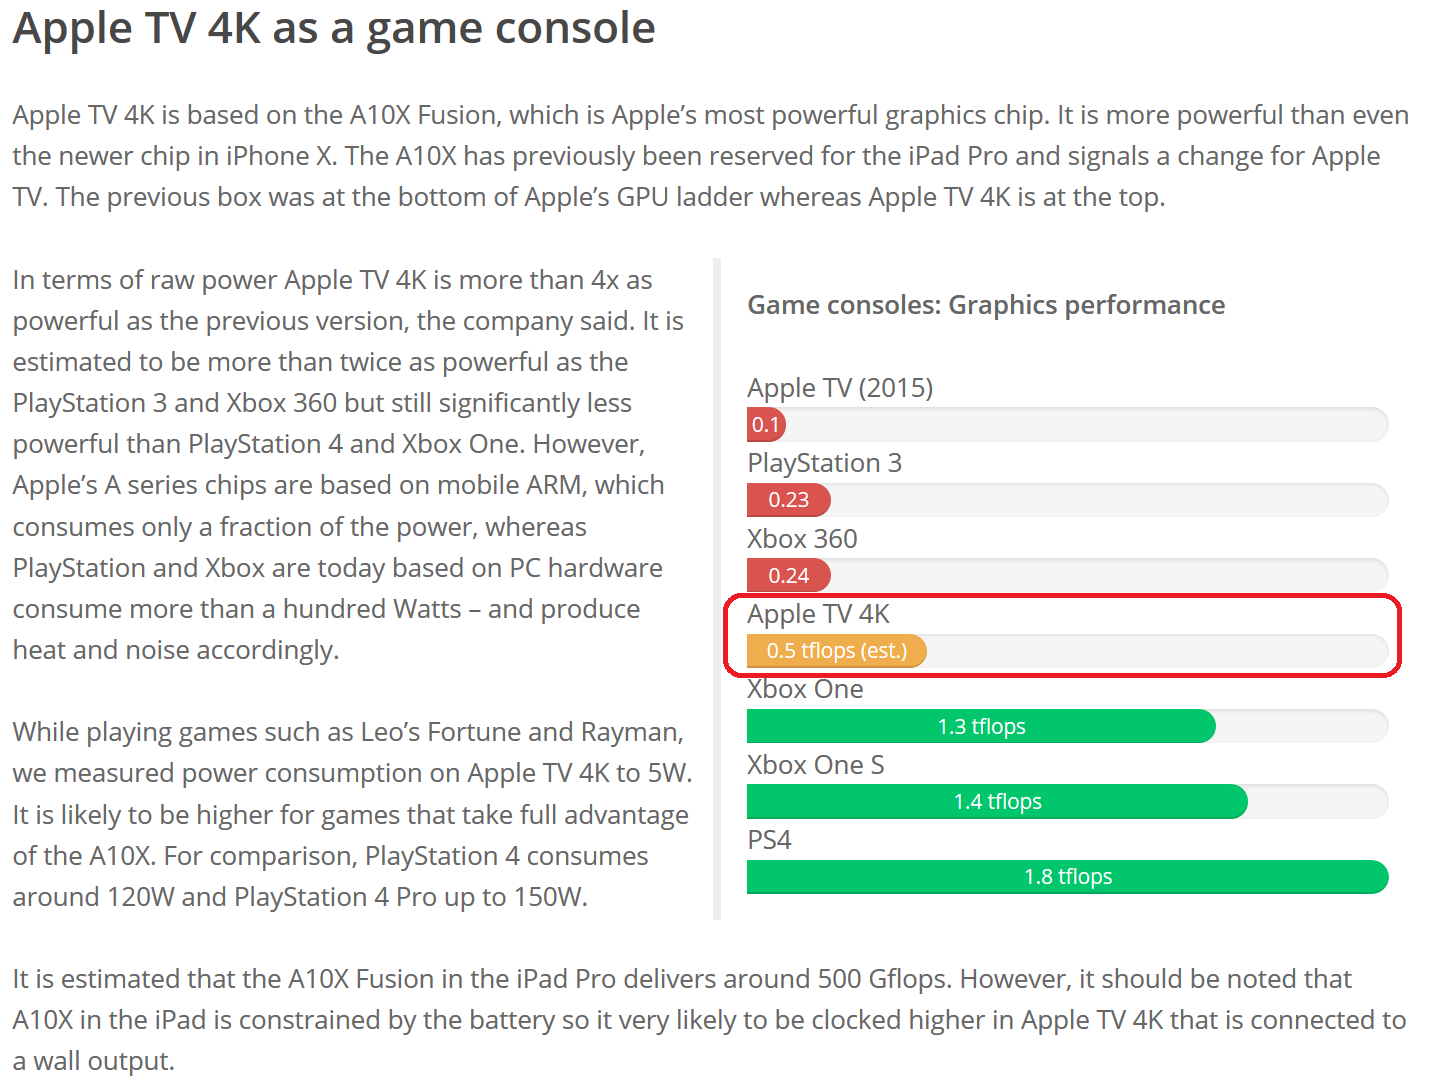1439x1083 pixels.
Task: Click the paragraph starting "In terms of raw power"
Action: point(348,464)
